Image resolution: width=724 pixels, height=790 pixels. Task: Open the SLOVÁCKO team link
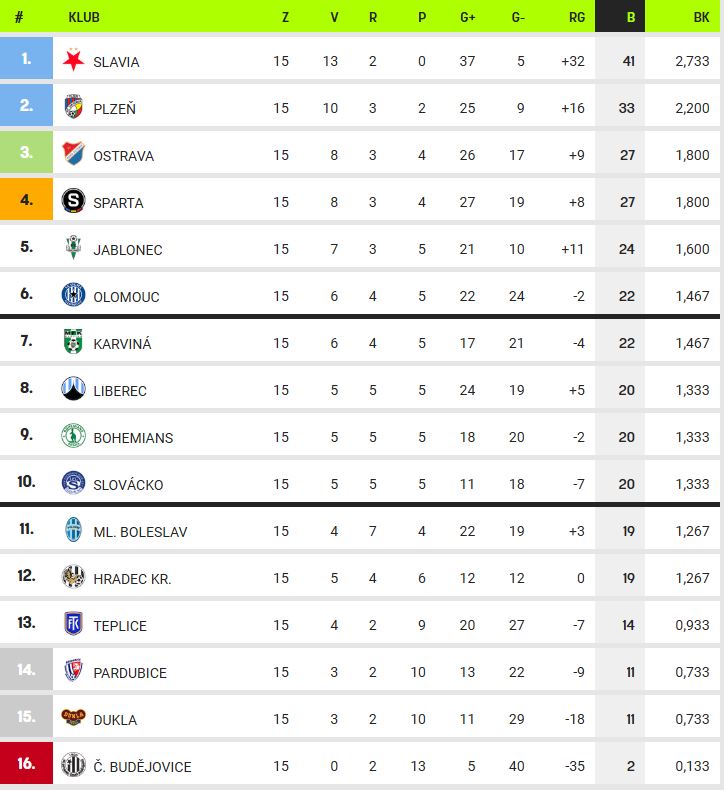(128, 485)
